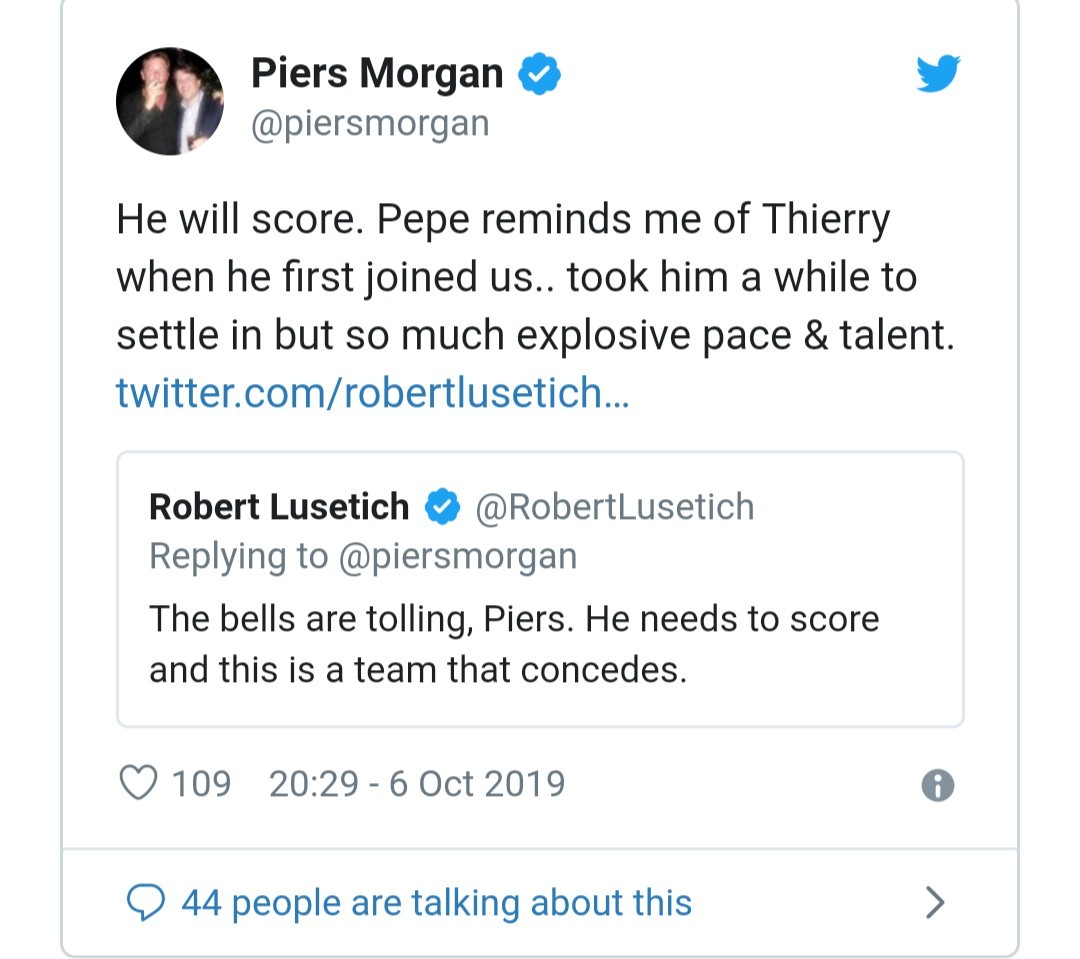Open the information icon near the timestamp
This screenshot has width=1080, height=959.
[938, 784]
